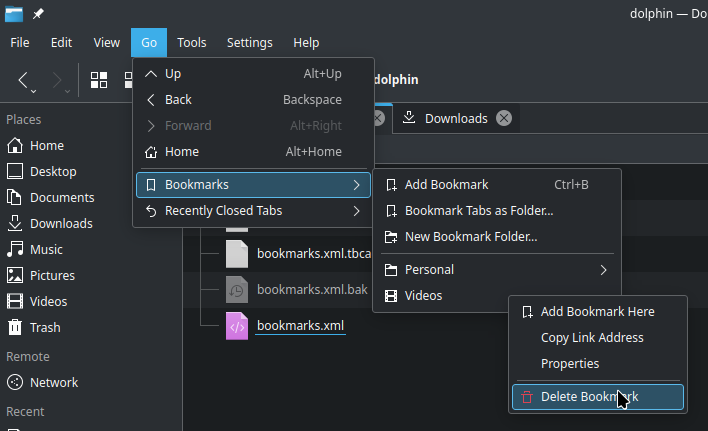Open the Help menu
The width and height of the screenshot is (708, 431).
tap(306, 42)
